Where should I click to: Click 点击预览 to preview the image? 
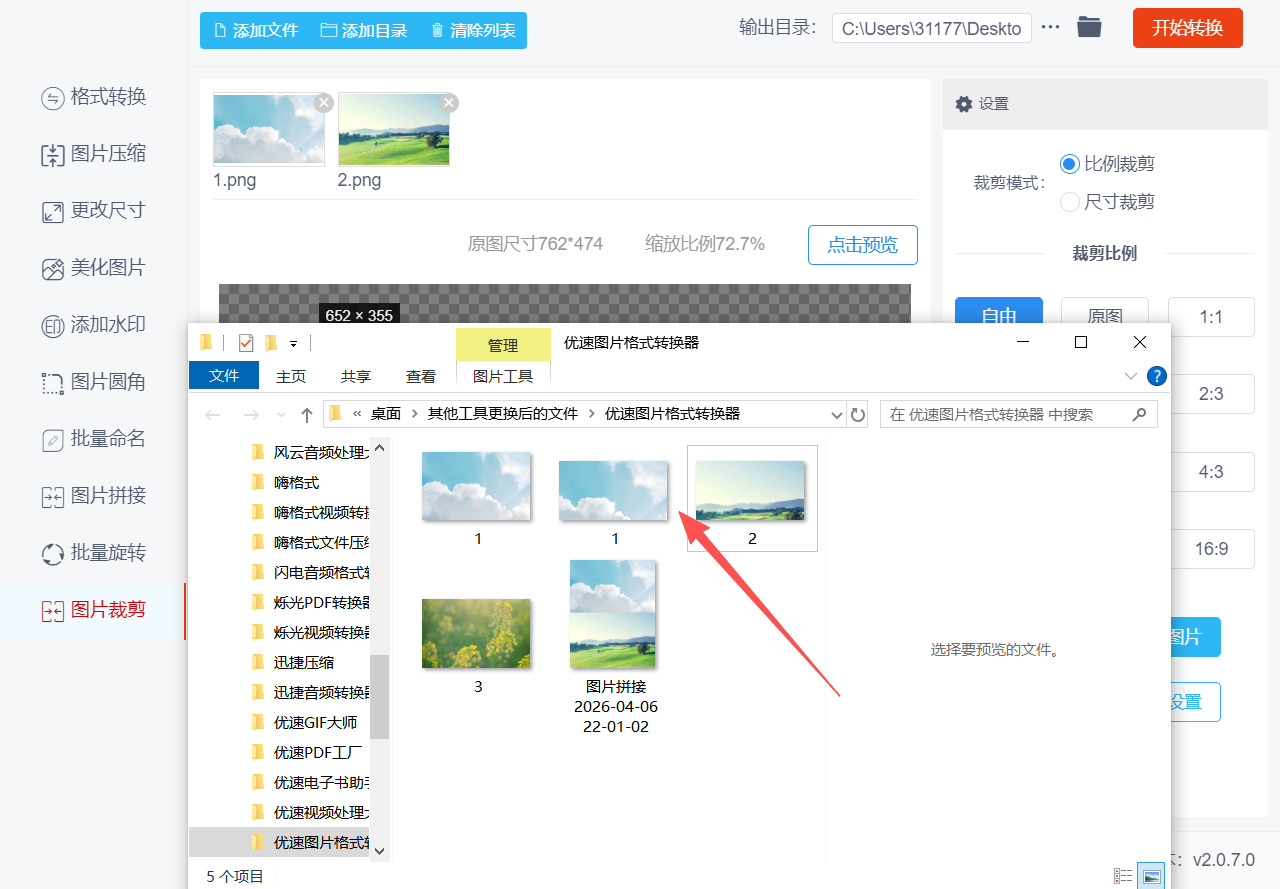tap(862, 244)
